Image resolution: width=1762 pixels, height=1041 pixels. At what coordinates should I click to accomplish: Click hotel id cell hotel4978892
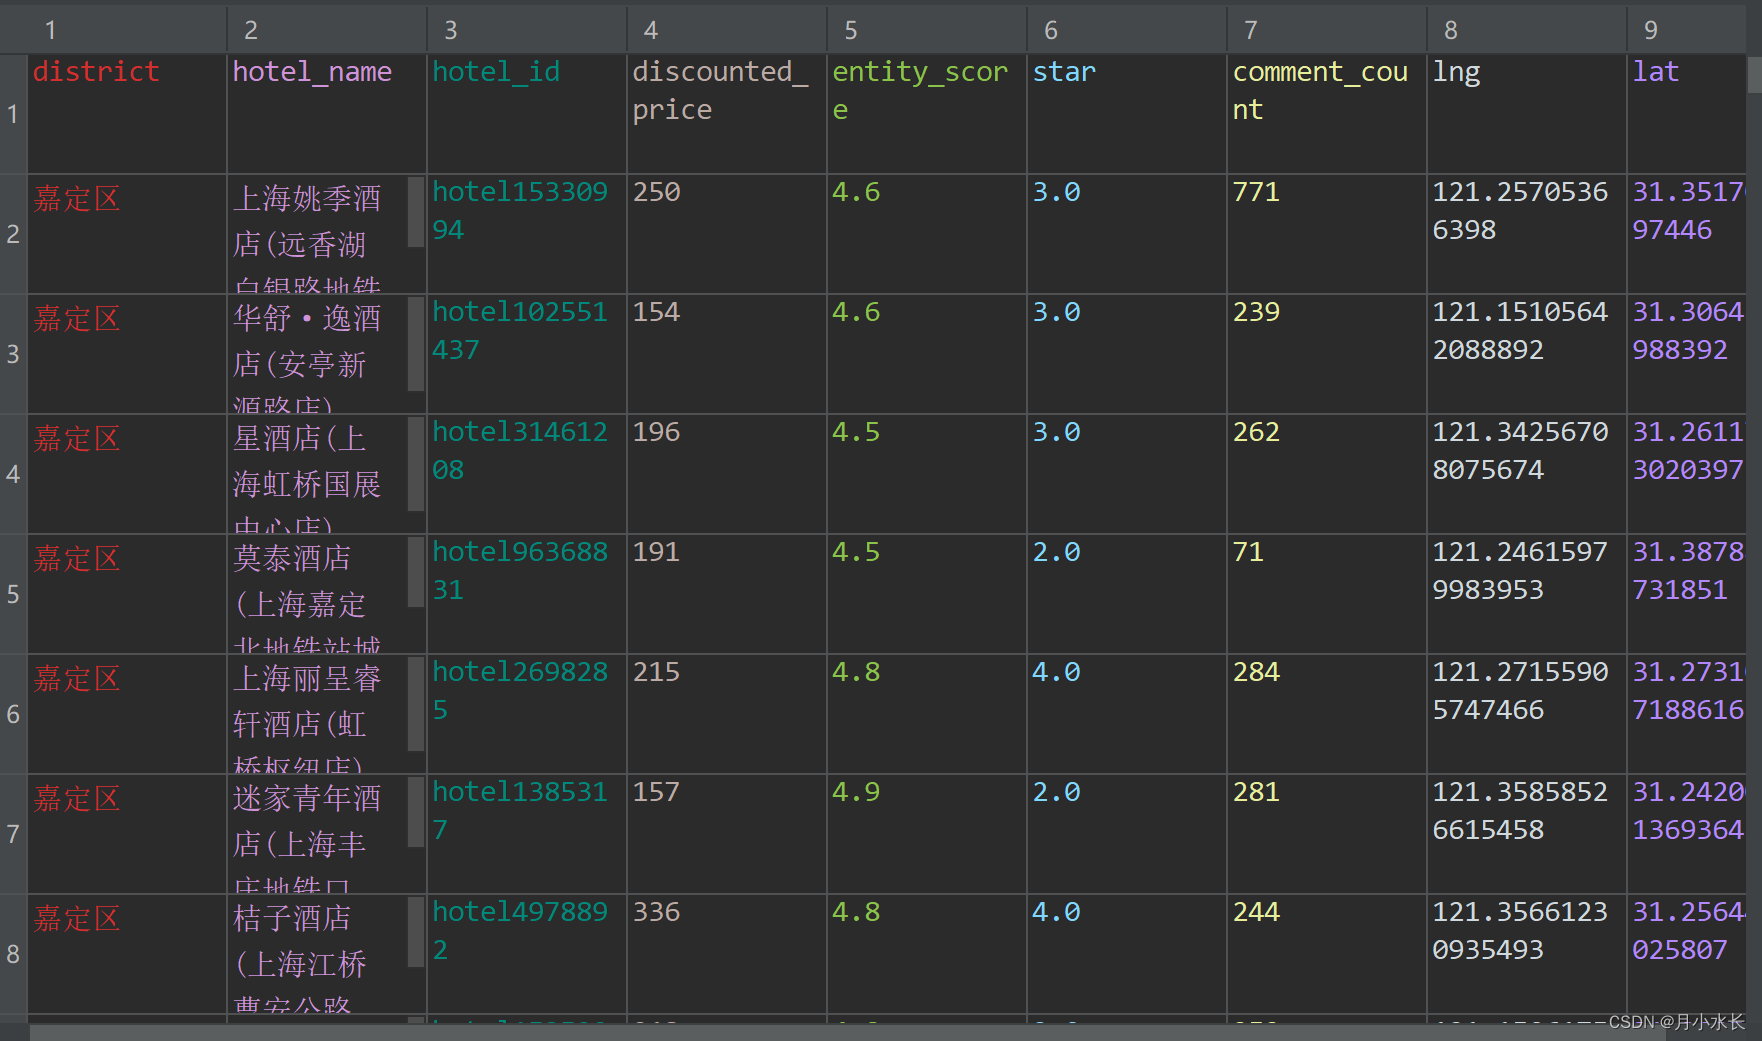tap(527, 954)
